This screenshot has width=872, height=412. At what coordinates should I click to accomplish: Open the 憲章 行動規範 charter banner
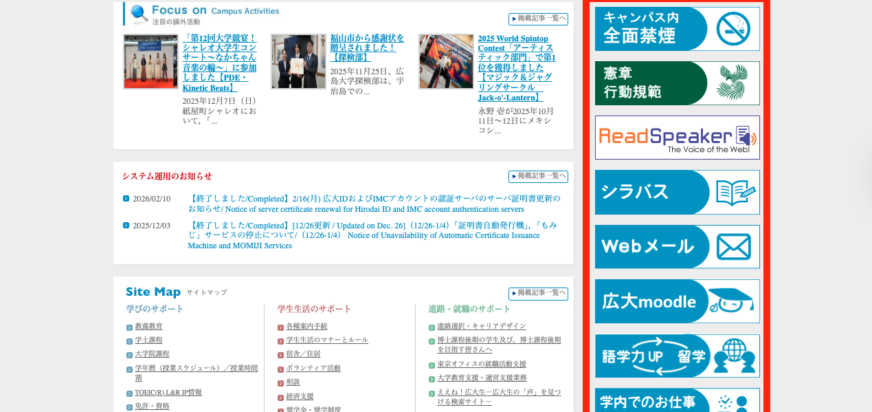pos(677,83)
